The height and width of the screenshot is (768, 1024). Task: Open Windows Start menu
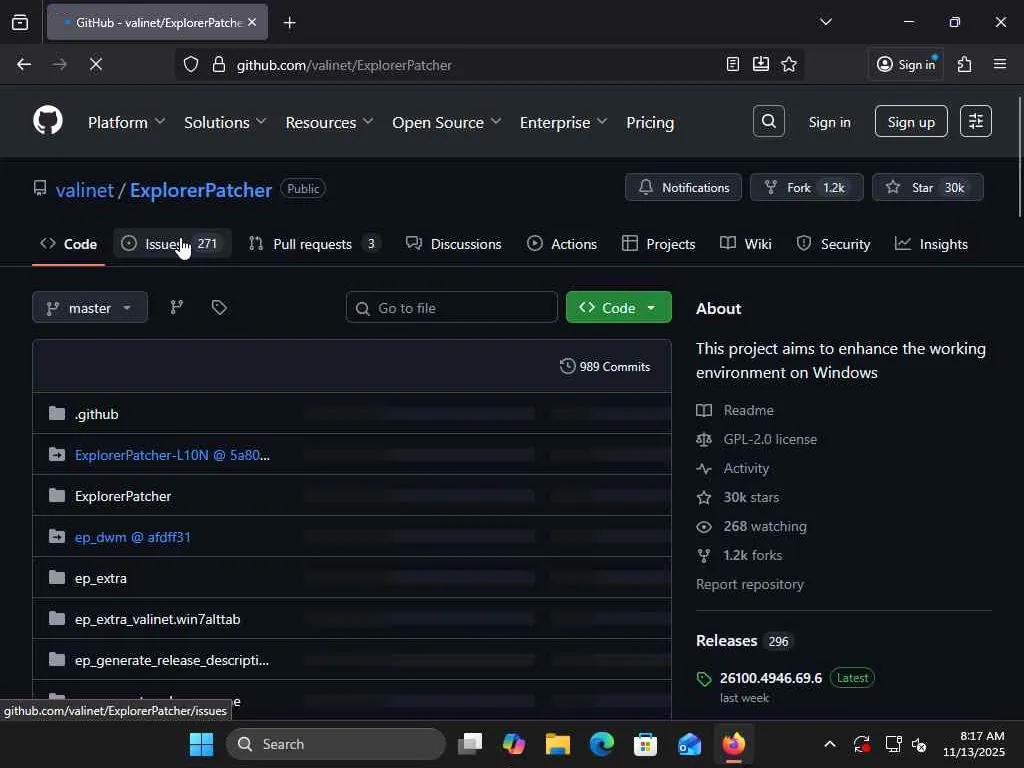point(201,744)
